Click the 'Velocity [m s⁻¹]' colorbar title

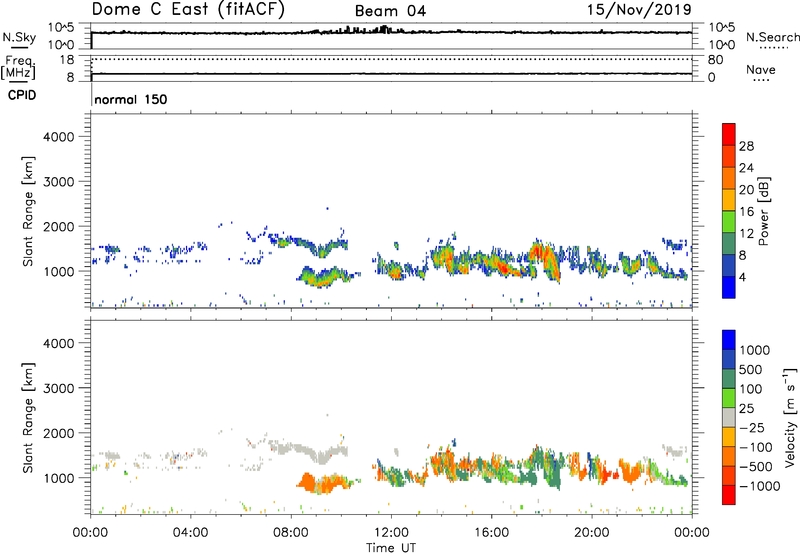pos(791,417)
